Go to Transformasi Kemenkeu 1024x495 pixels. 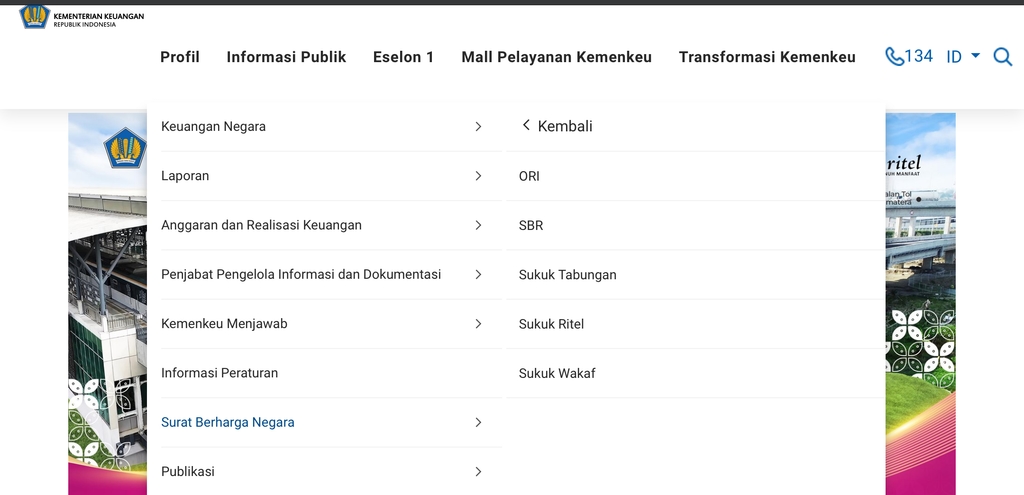pyautogui.click(x=767, y=57)
